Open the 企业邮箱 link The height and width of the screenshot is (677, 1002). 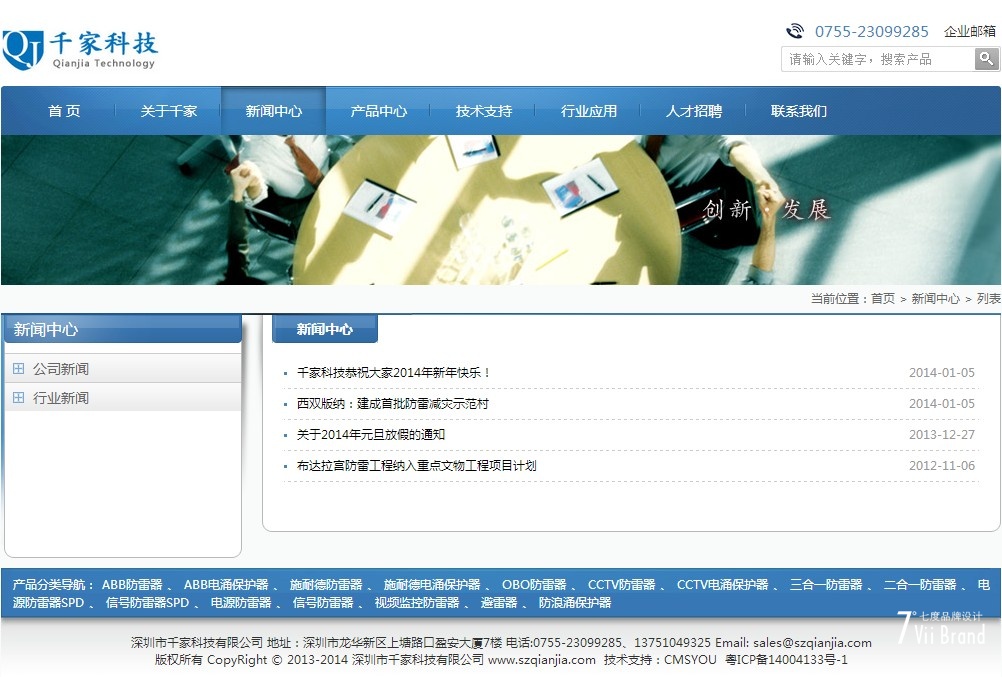click(x=969, y=32)
